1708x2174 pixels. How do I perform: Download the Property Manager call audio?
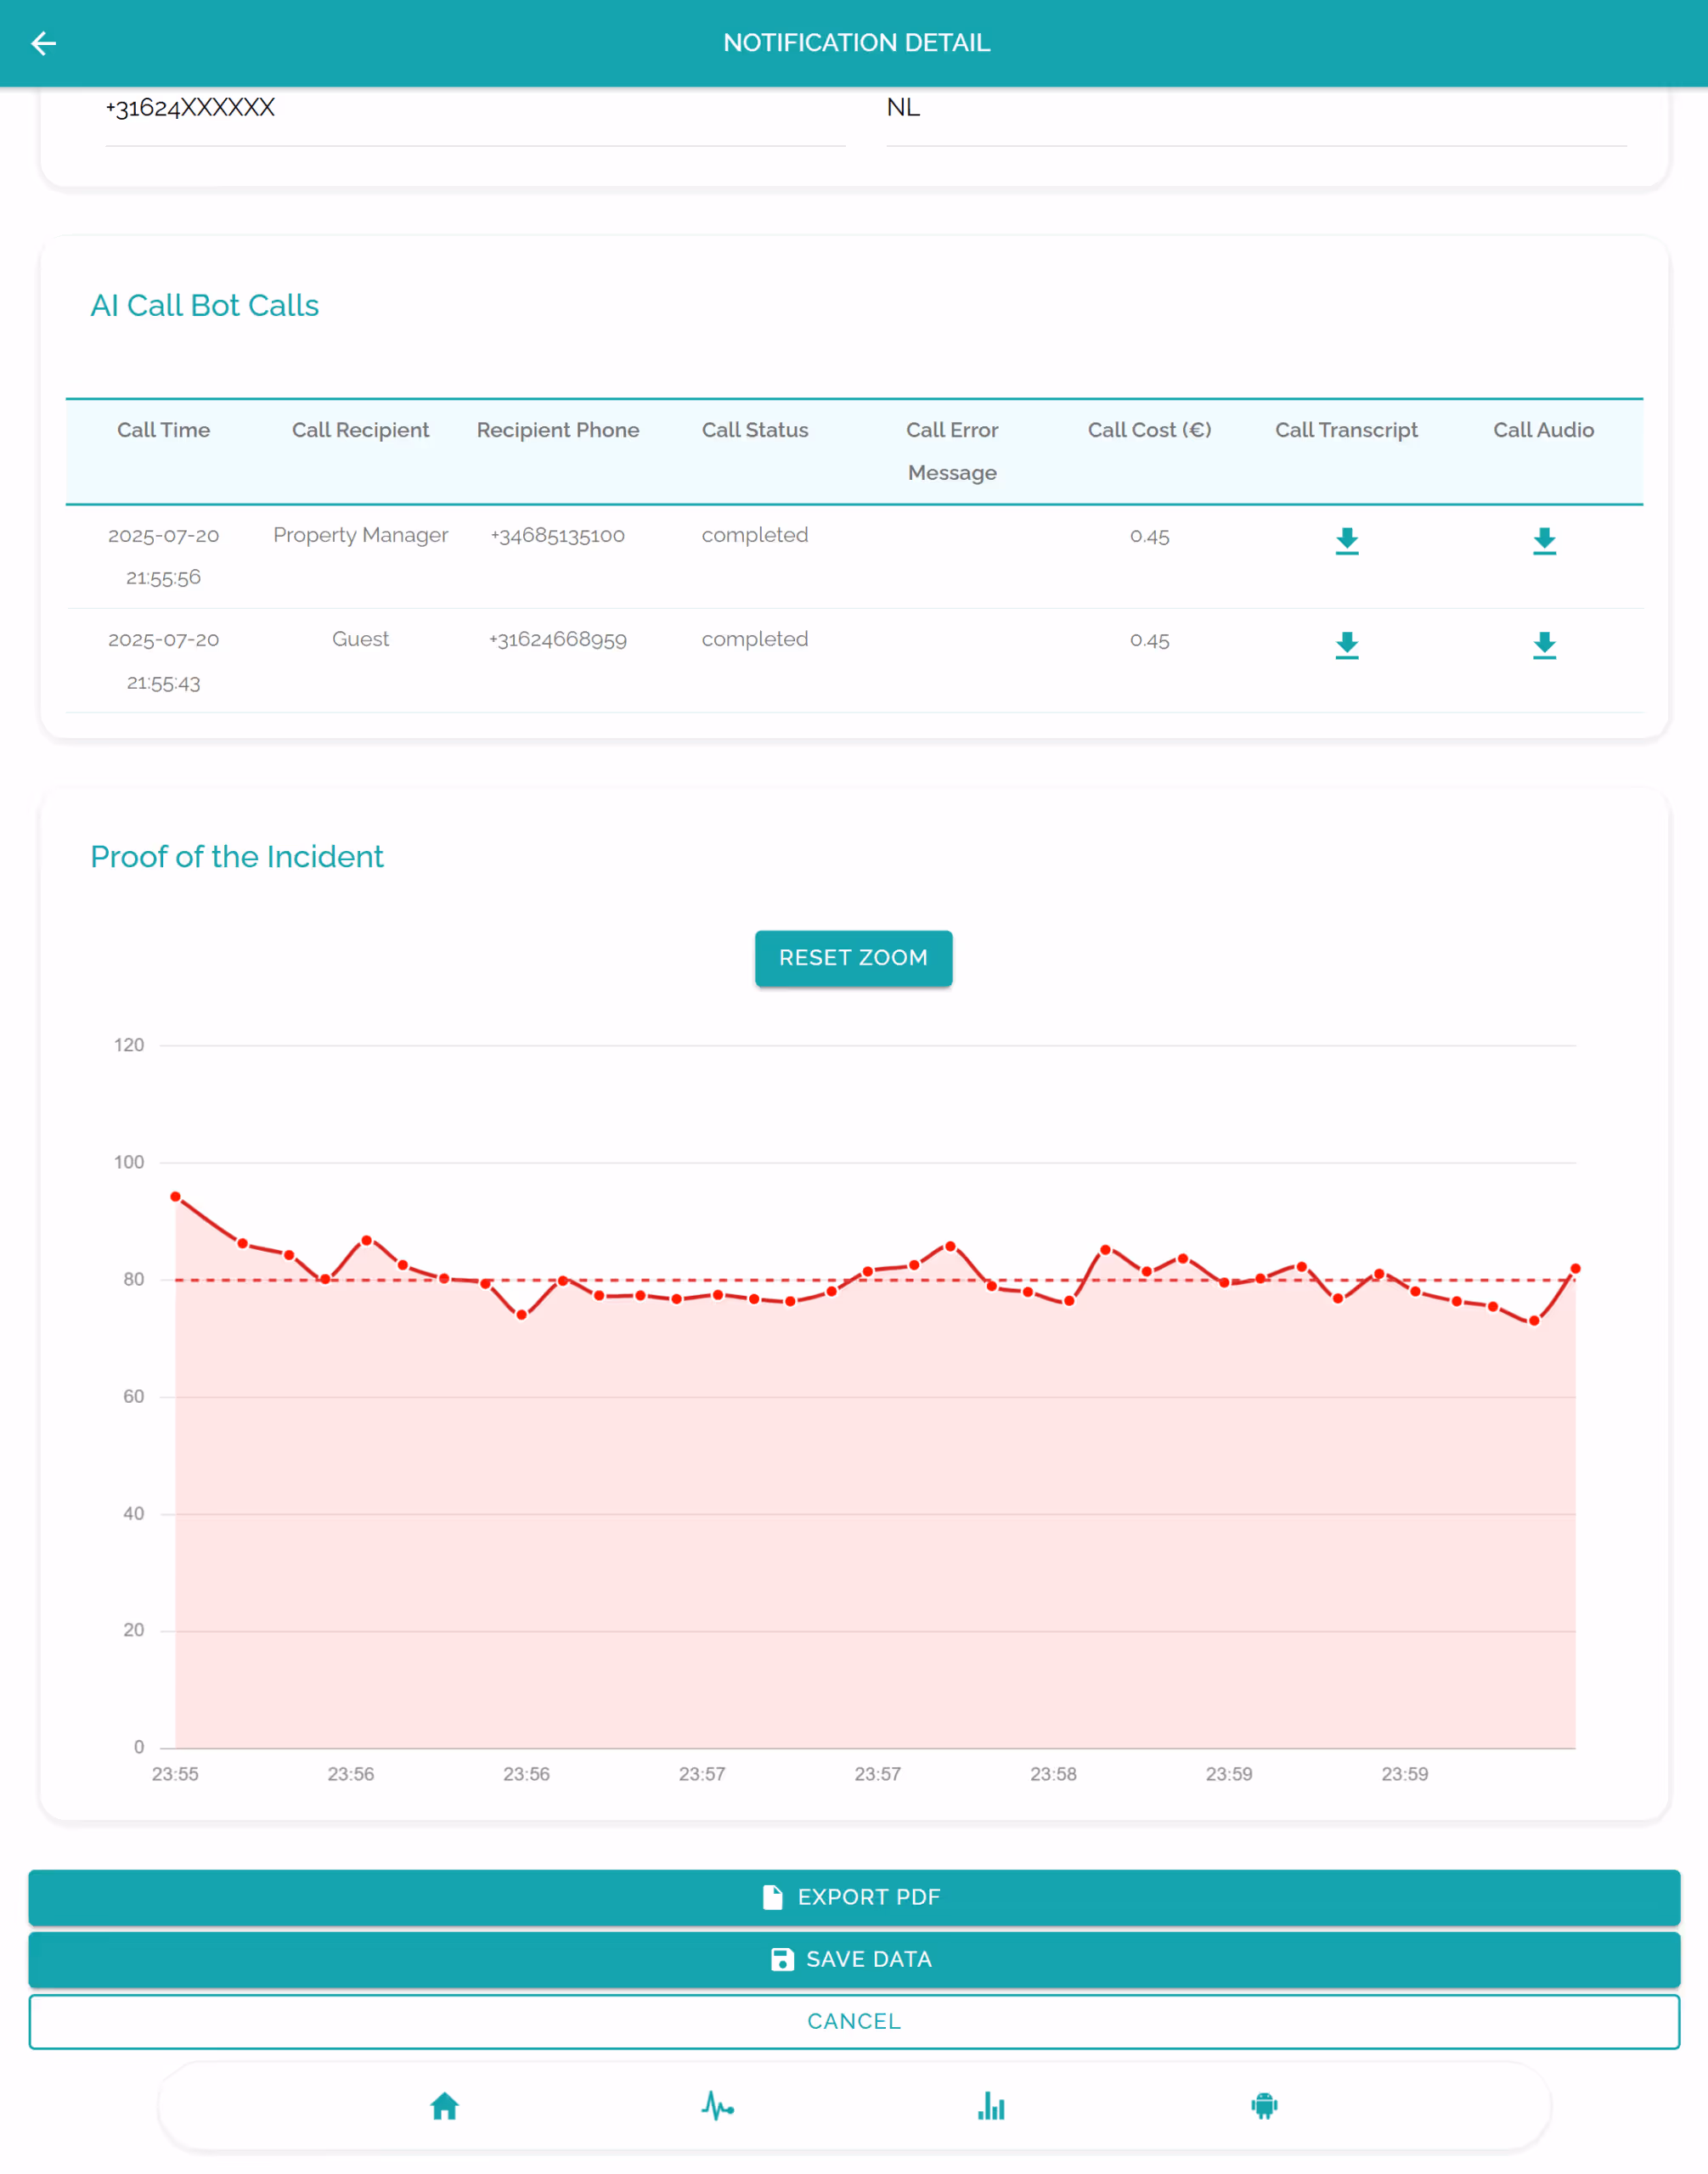pyautogui.click(x=1543, y=541)
